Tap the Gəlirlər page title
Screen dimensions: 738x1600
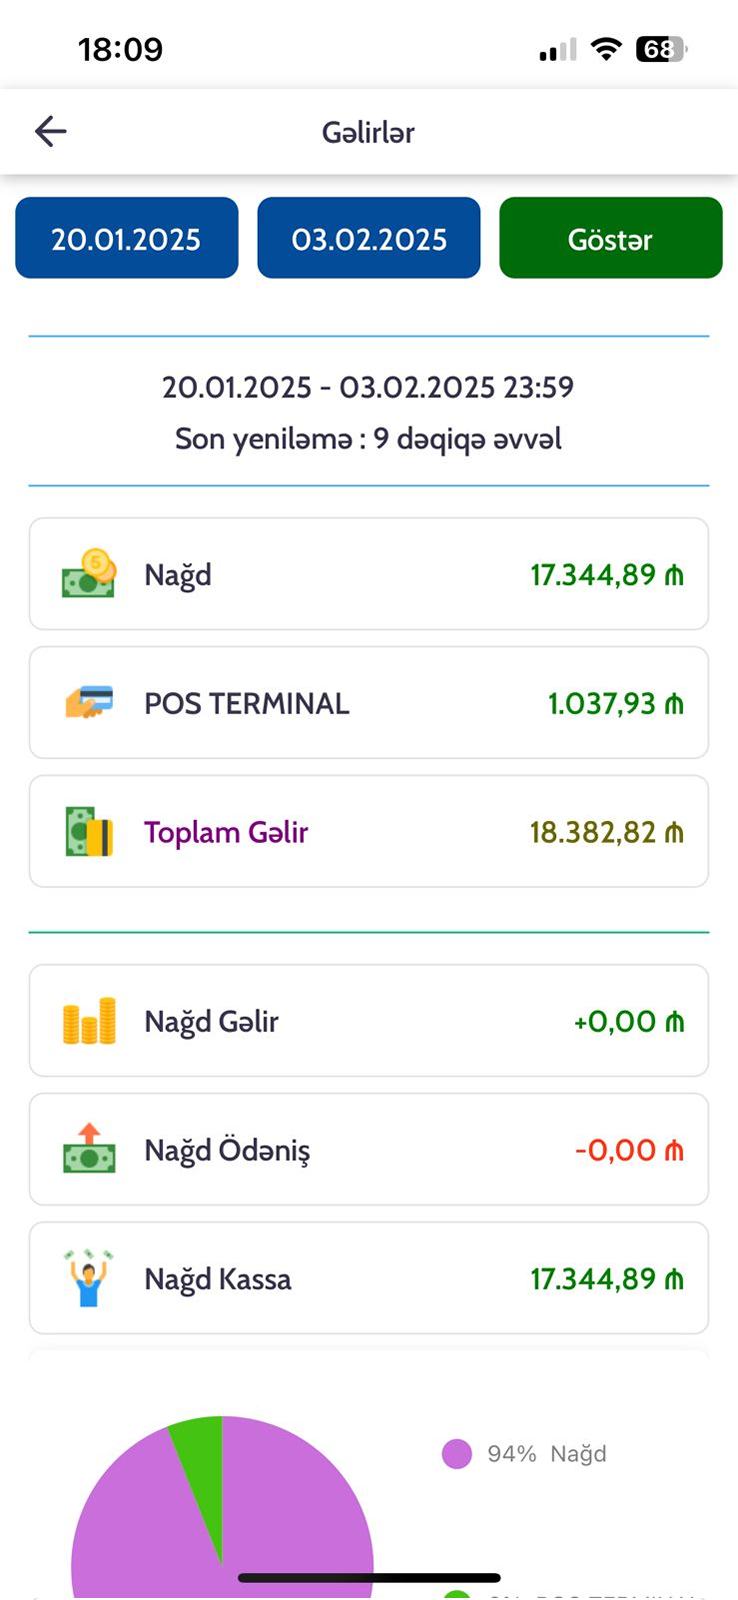pos(368,132)
